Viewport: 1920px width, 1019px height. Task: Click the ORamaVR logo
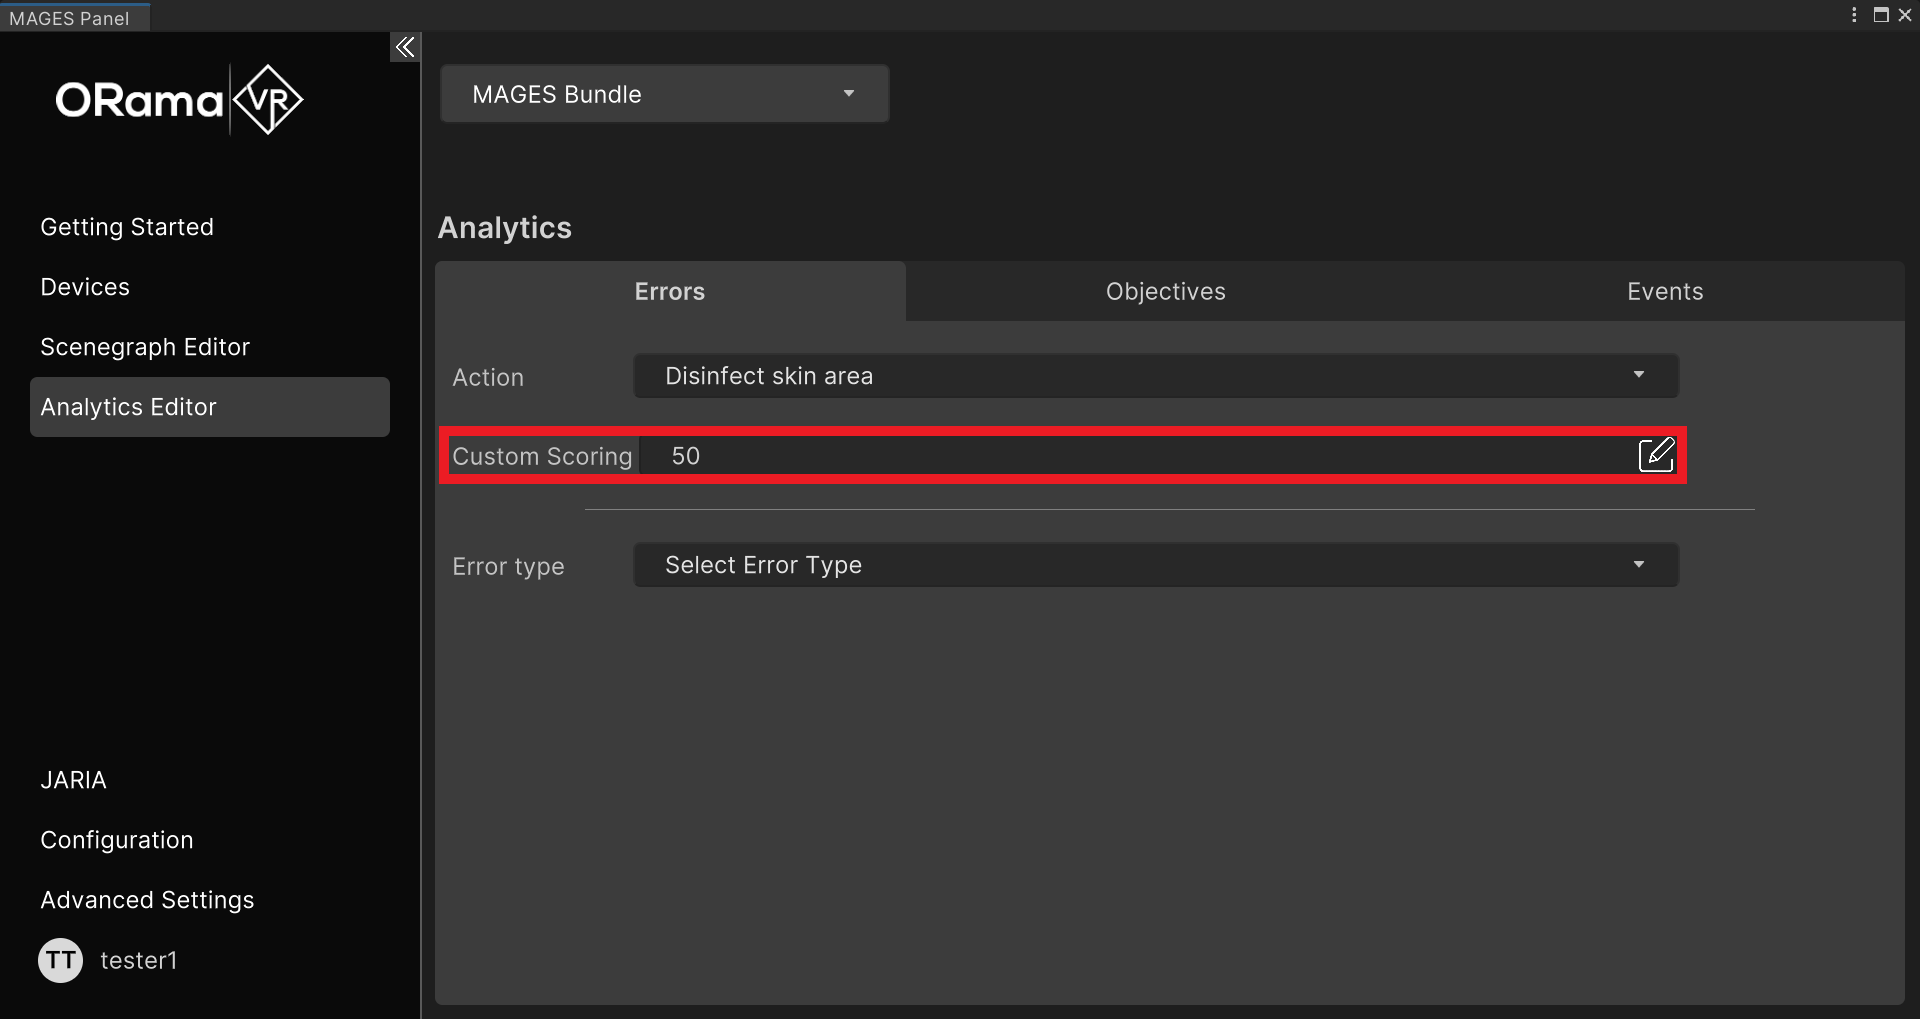coord(179,100)
